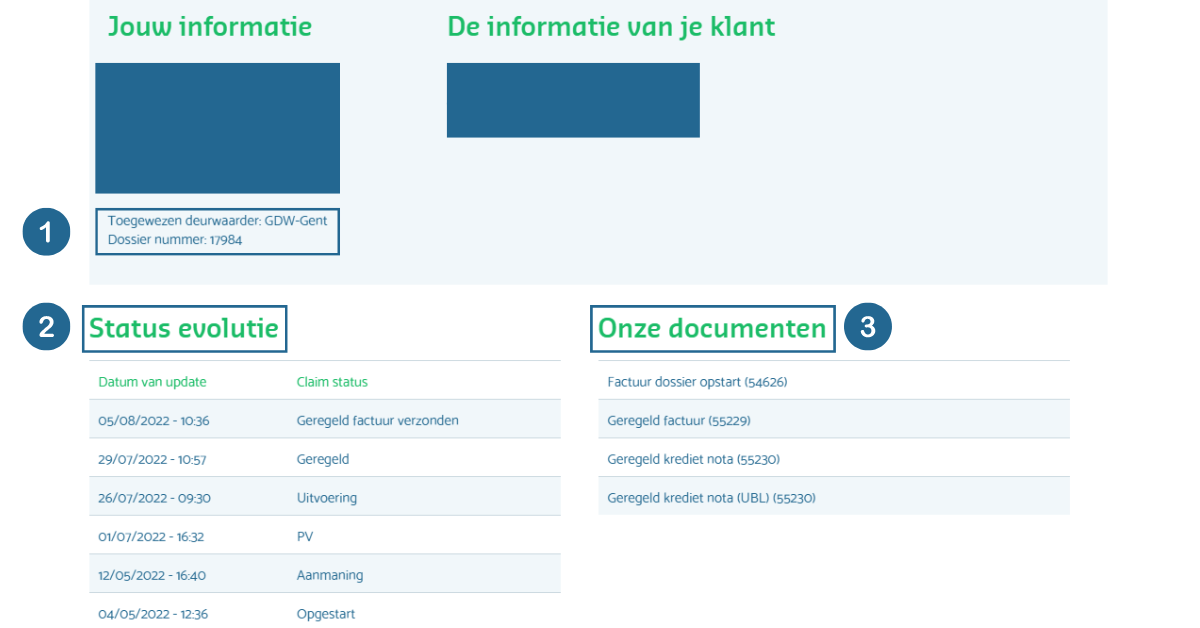Open Geregeld krediet nota (UBL) (55230)

[x=711, y=497]
